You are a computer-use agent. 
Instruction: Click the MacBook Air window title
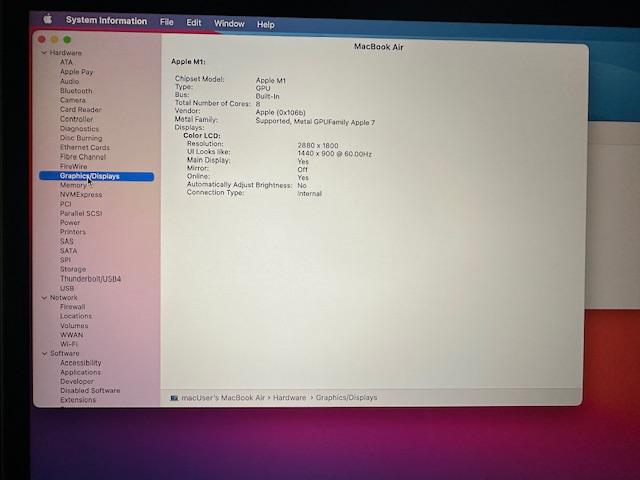point(378,47)
